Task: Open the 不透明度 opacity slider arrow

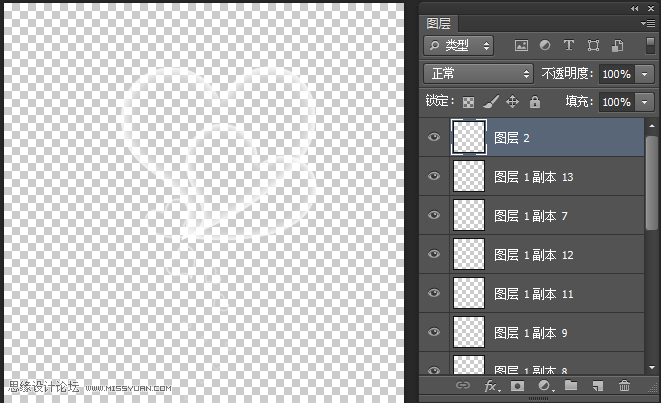Action: pos(645,74)
